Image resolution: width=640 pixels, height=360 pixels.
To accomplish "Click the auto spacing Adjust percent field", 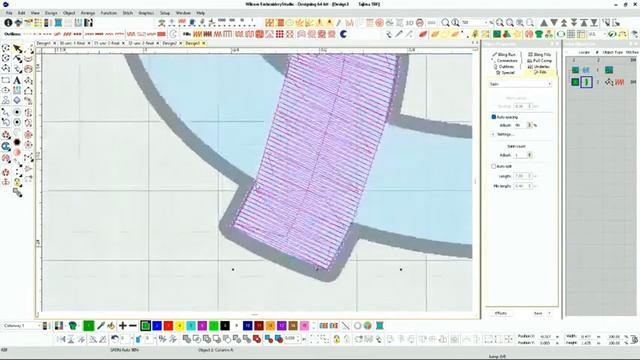I will coord(520,125).
